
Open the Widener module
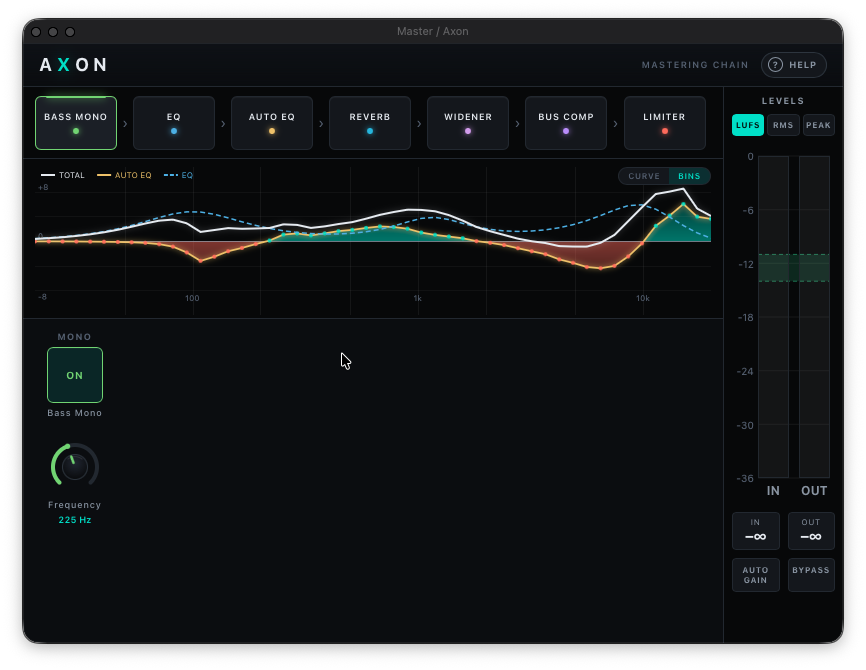coord(468,123)
